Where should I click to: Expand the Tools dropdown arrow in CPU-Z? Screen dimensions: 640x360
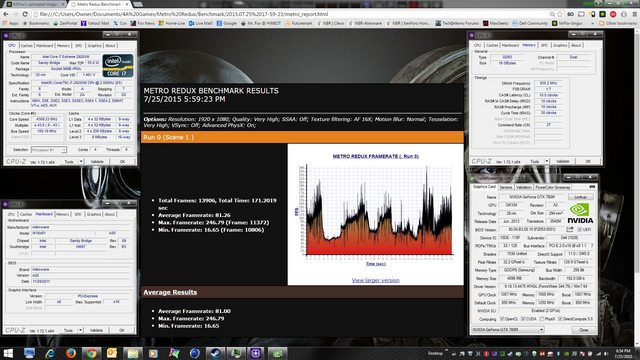click(81, 162)
